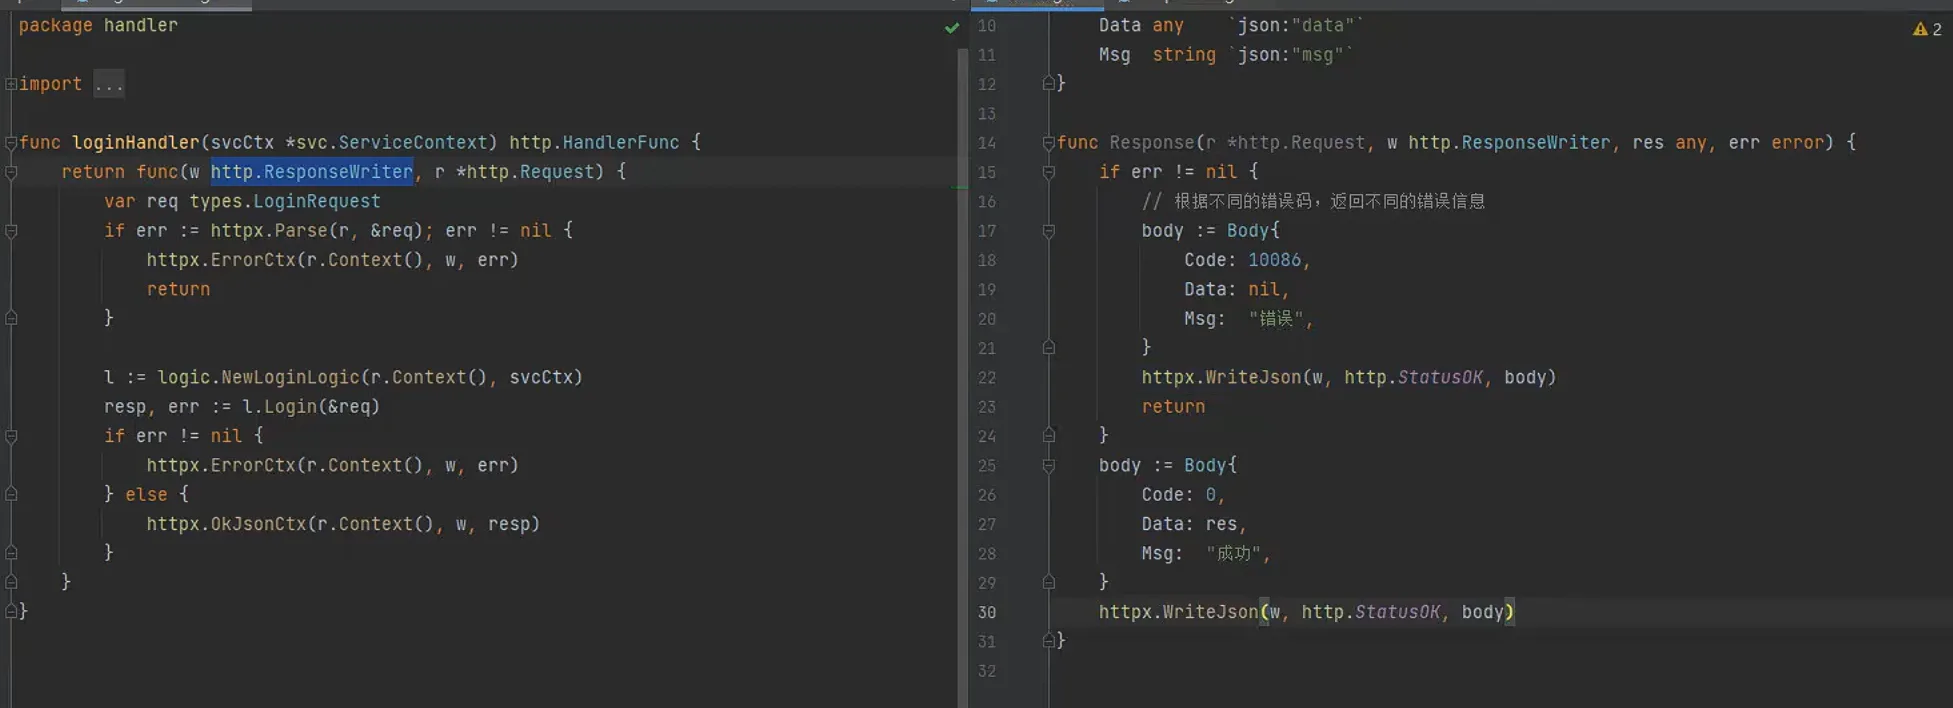This screenshot has width=1953, height=708.
Task: Click line number 30 in the gutter
Action: point(987,612)
